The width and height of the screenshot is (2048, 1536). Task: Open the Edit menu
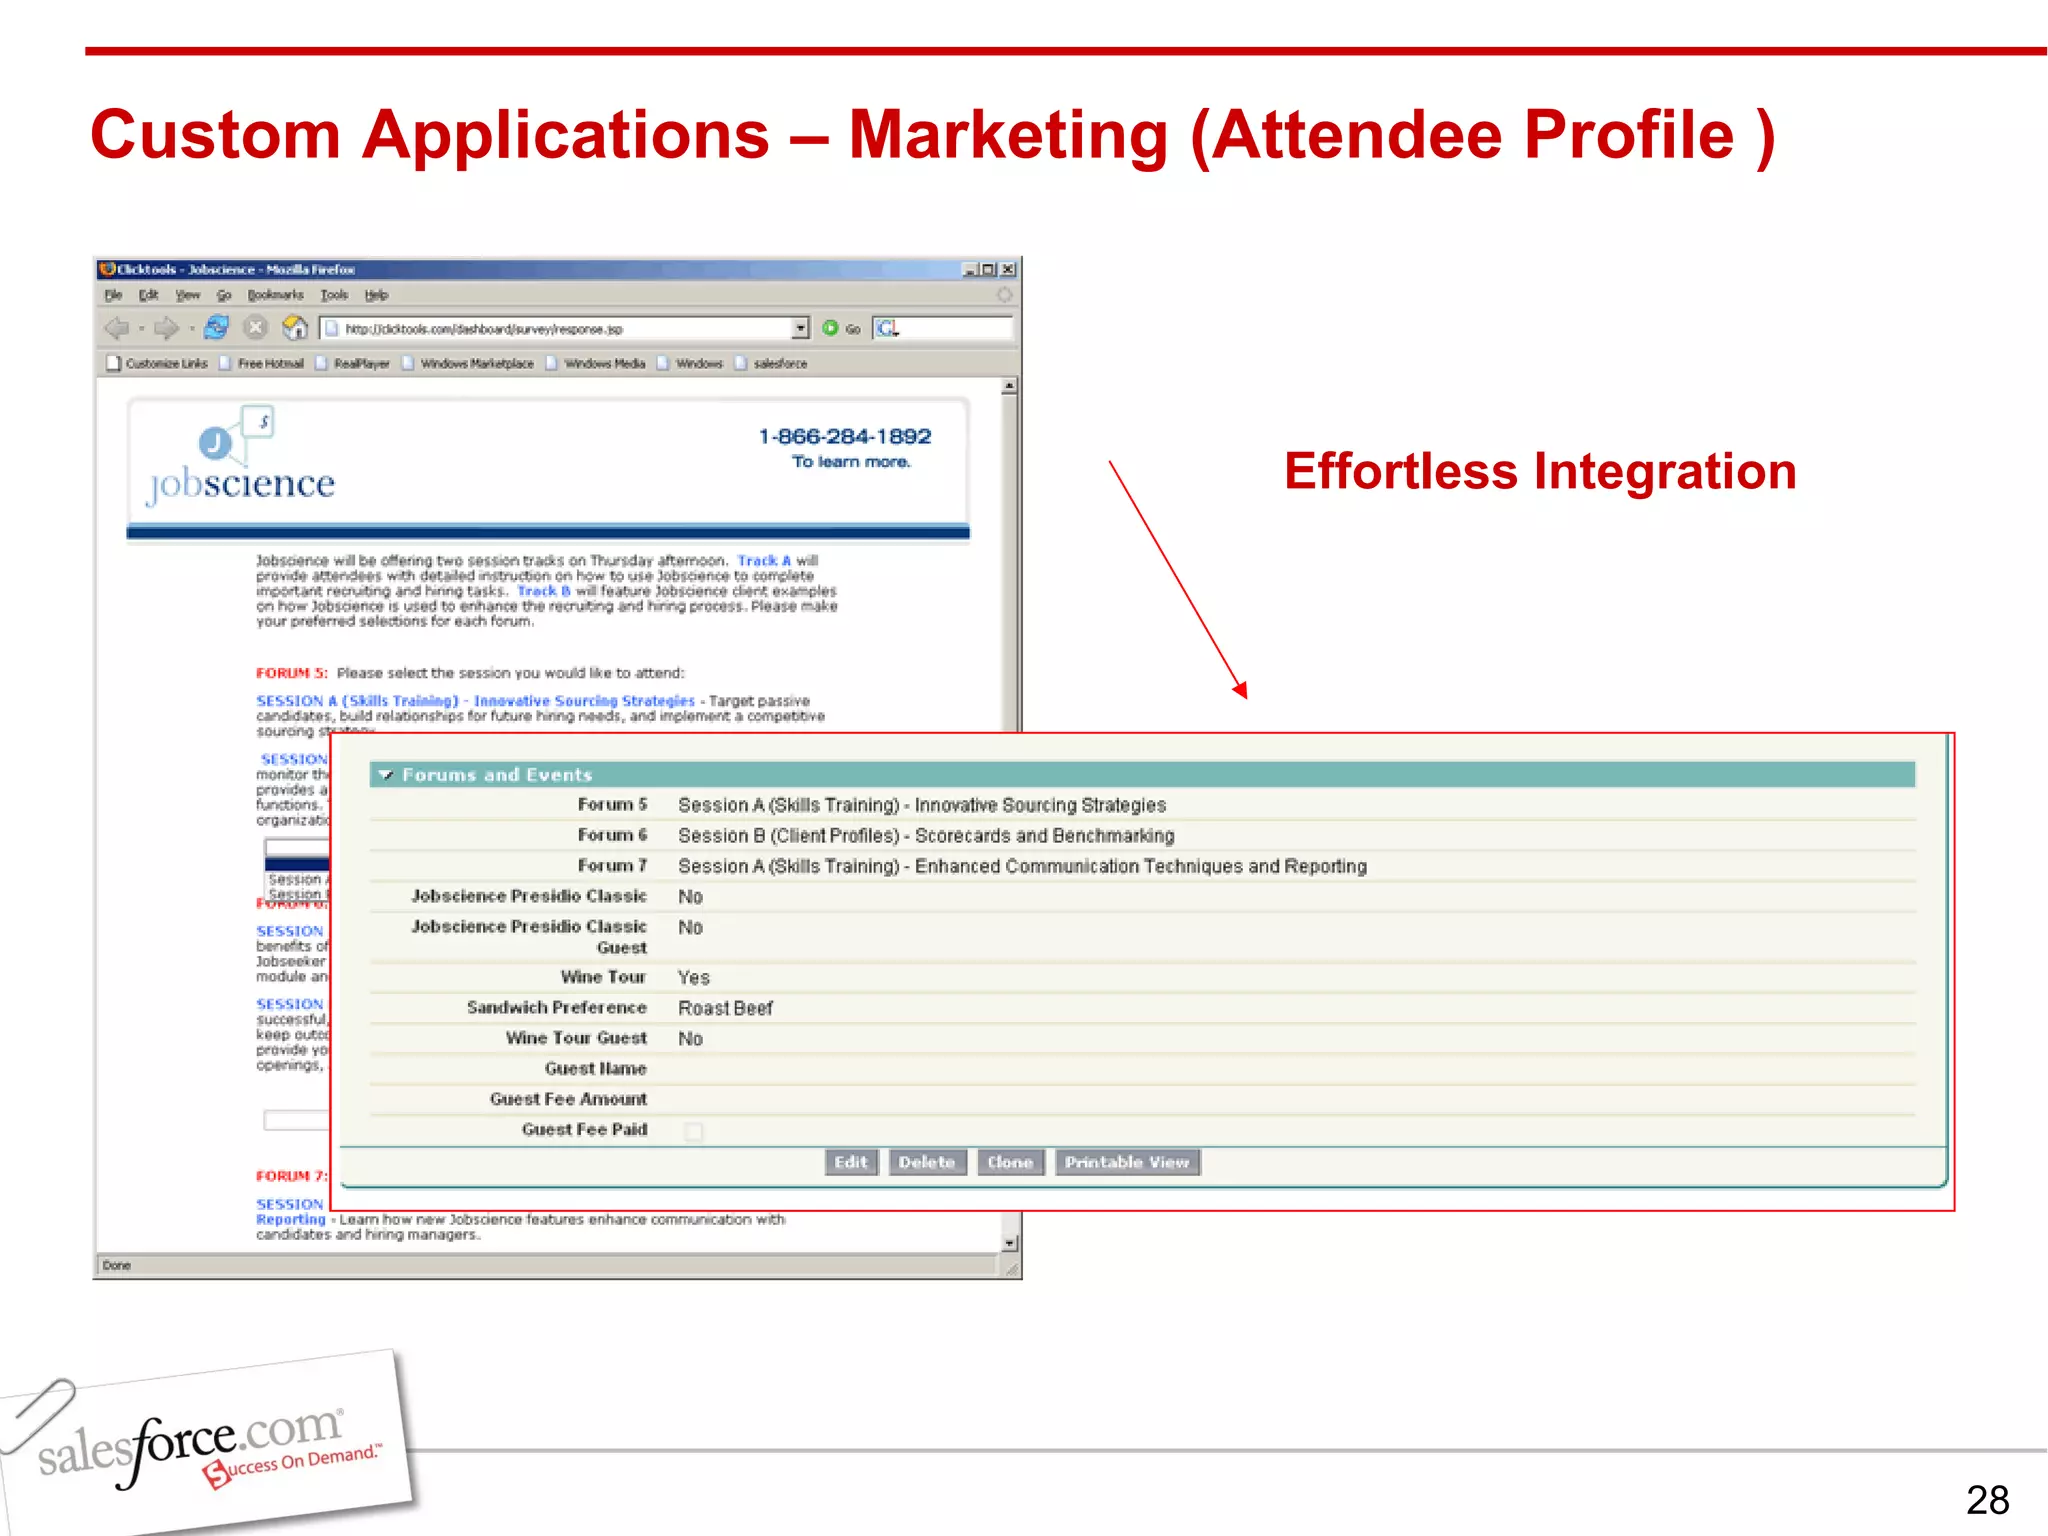point(149,295)
